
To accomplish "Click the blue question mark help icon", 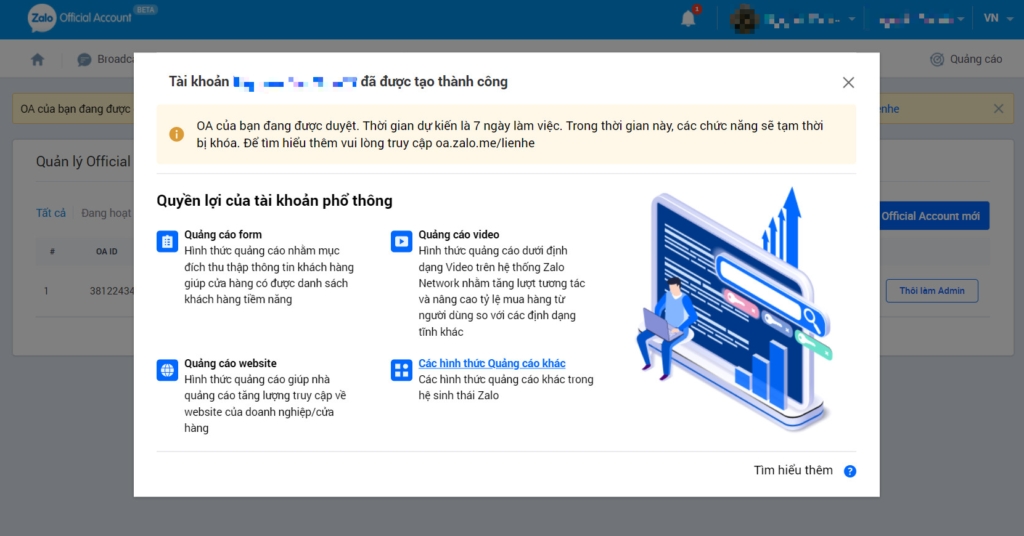I will pos(850,471).
